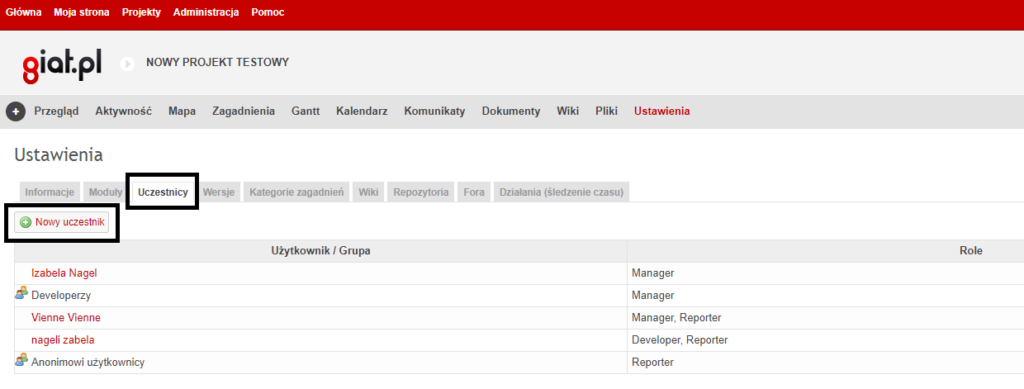Open the project Wiki menu item
This screenshot has width=1024, height=389.
[x=568, y=111]
